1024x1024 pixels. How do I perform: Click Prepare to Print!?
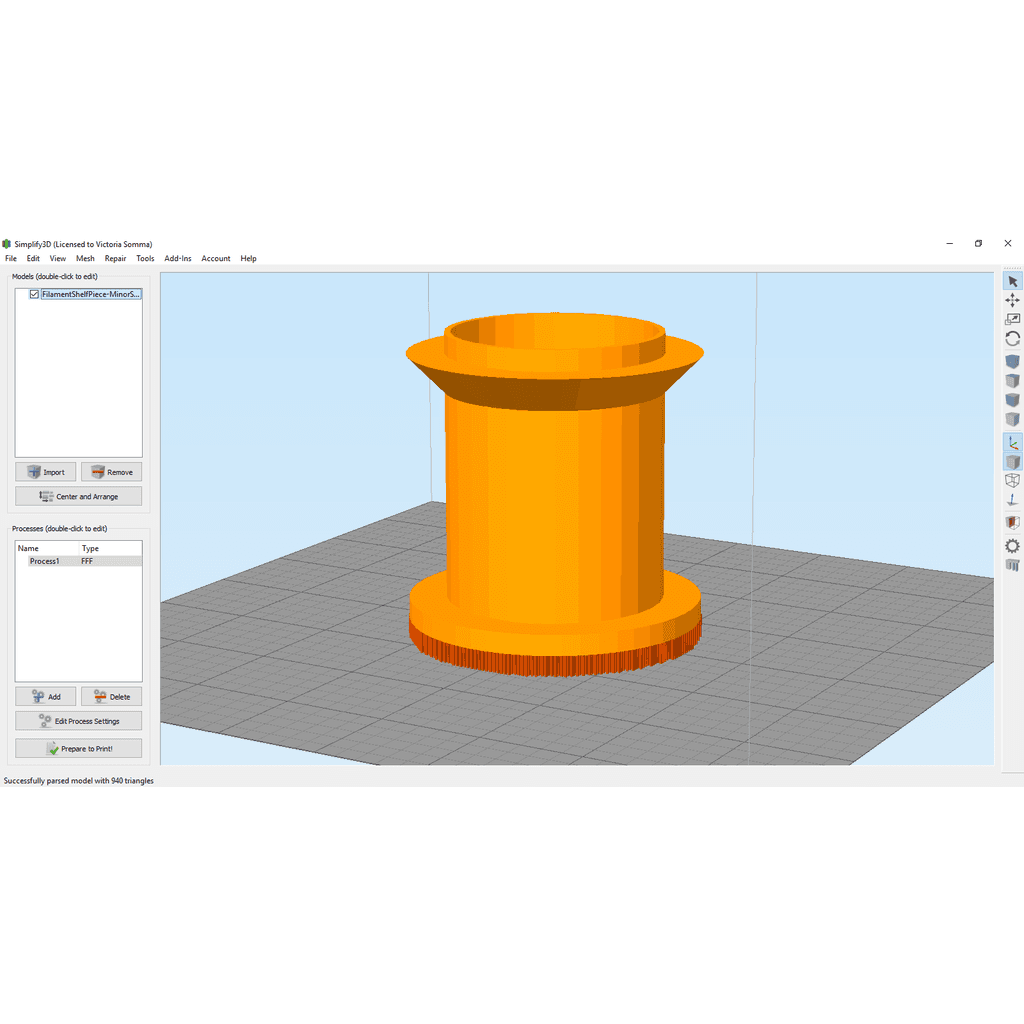[x=78, y=748]
